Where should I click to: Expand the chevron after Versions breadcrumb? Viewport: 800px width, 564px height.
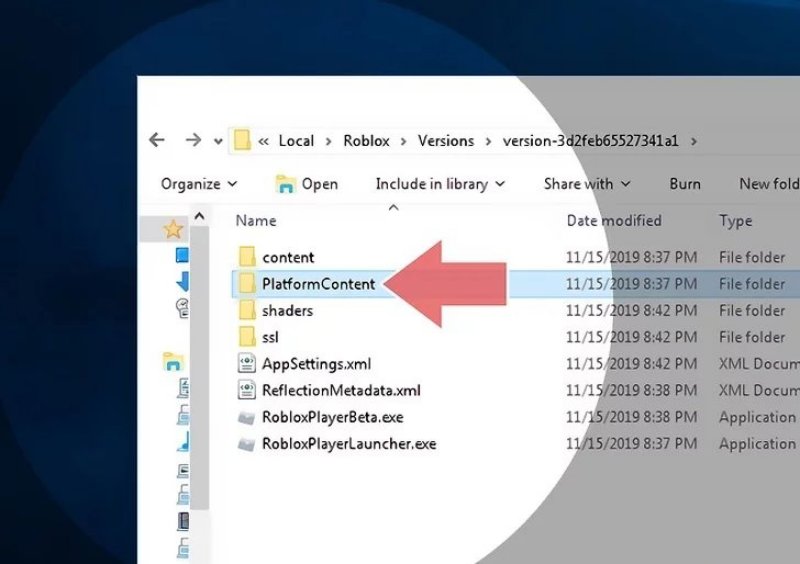[488, 141]
